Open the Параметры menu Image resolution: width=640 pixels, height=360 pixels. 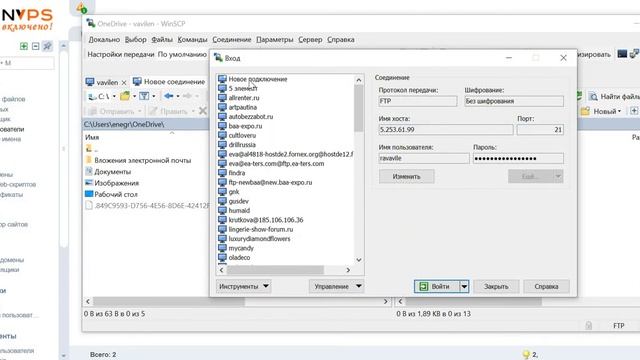click(x=275, y=40)
